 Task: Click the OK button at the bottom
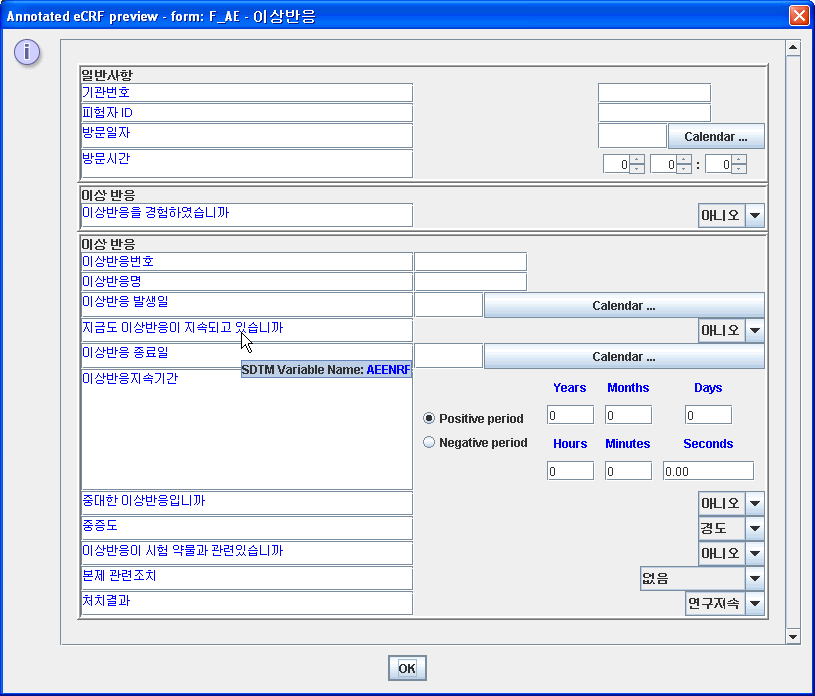407,668
